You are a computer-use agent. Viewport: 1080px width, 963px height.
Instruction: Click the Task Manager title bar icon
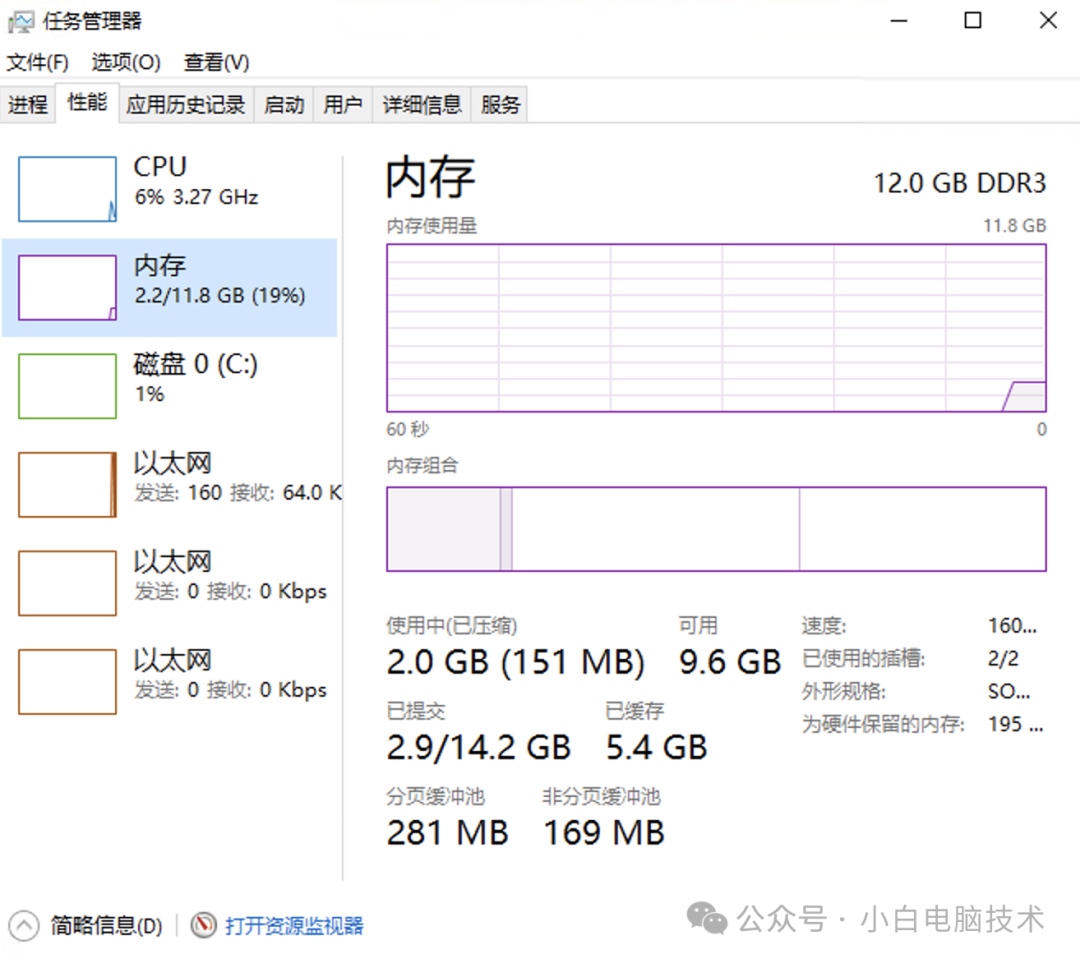pyautogui.click(x=20, y=22)
